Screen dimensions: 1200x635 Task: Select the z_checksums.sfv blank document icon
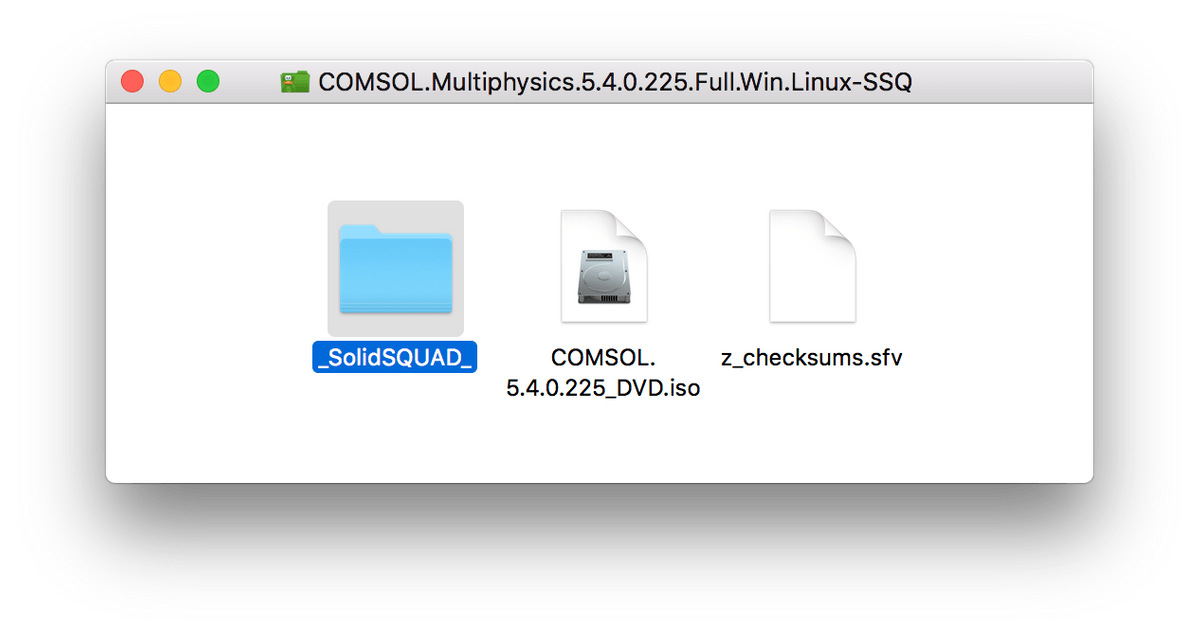pos(812,266)
